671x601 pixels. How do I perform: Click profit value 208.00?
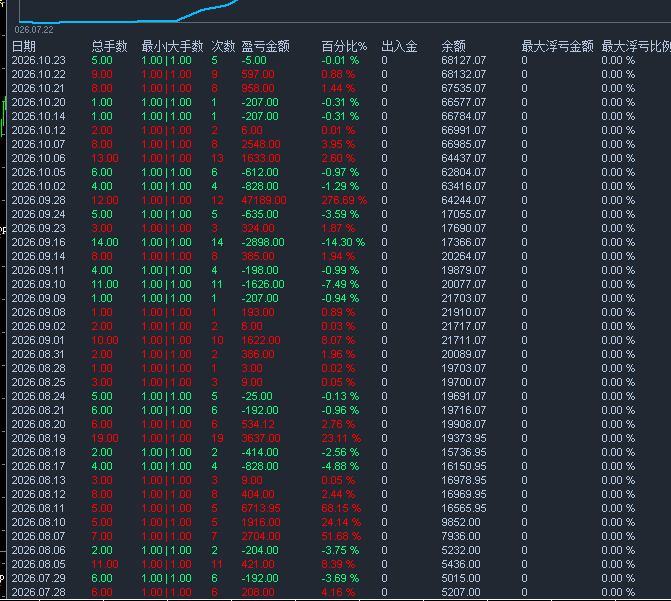click(x=258, y=592)
